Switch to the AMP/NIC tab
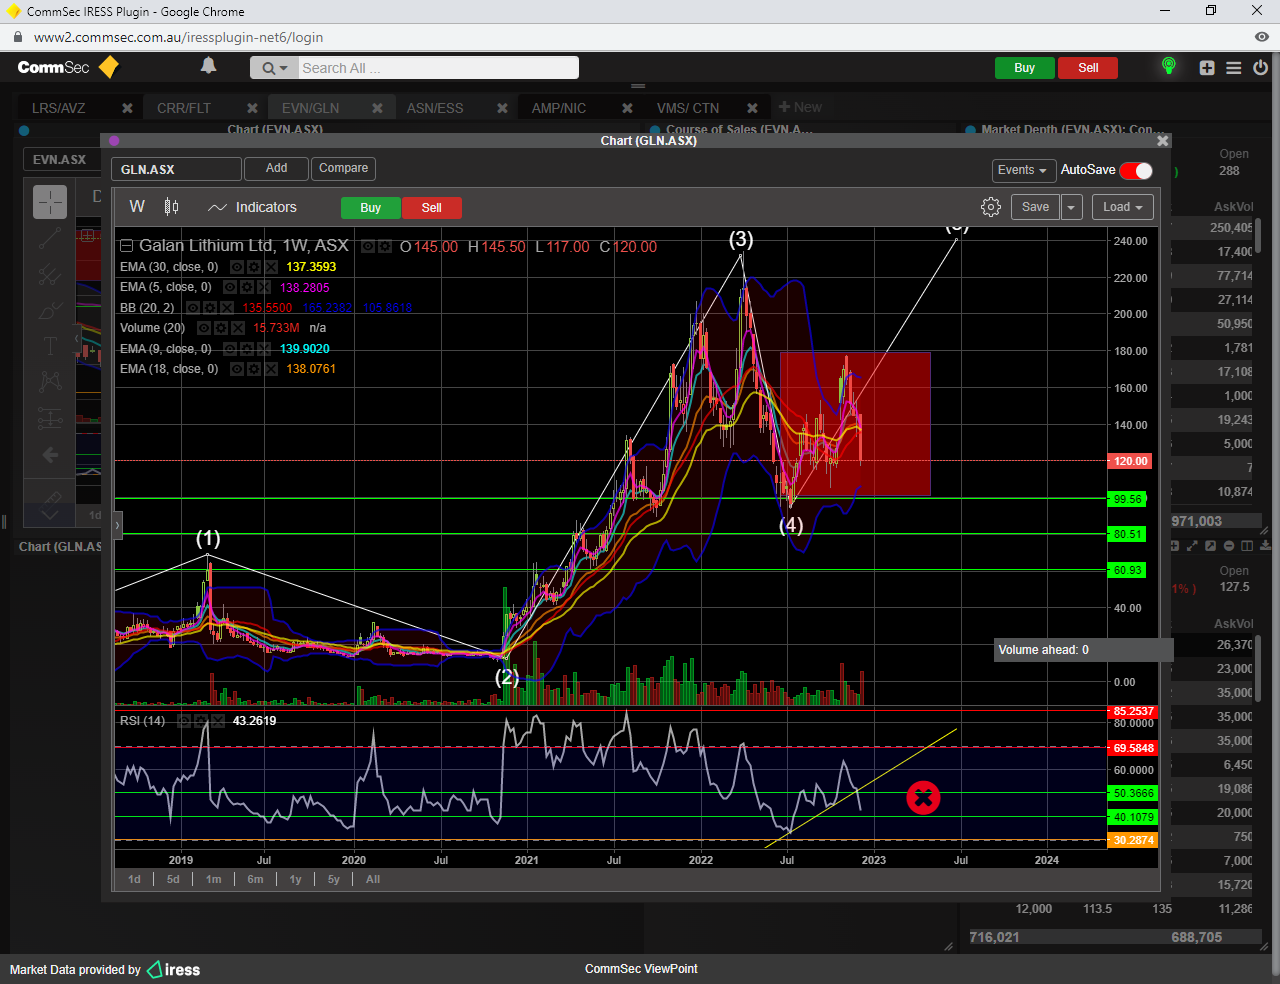 click(x=559, y=108)
